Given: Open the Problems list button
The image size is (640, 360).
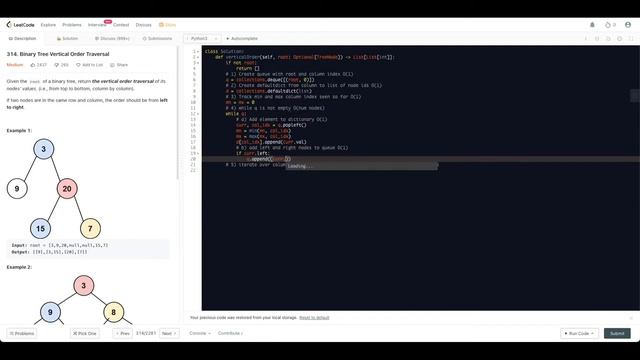Looking at the screenshot, I should (22, 333).
